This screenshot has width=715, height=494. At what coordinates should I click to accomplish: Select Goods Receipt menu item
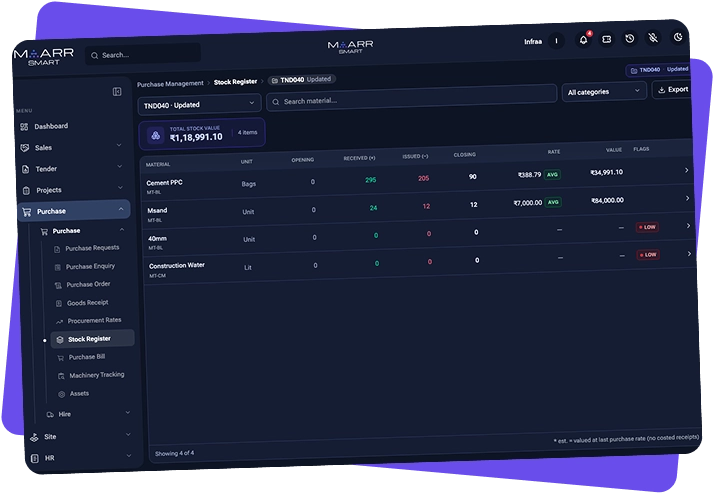tap(88, 303)
